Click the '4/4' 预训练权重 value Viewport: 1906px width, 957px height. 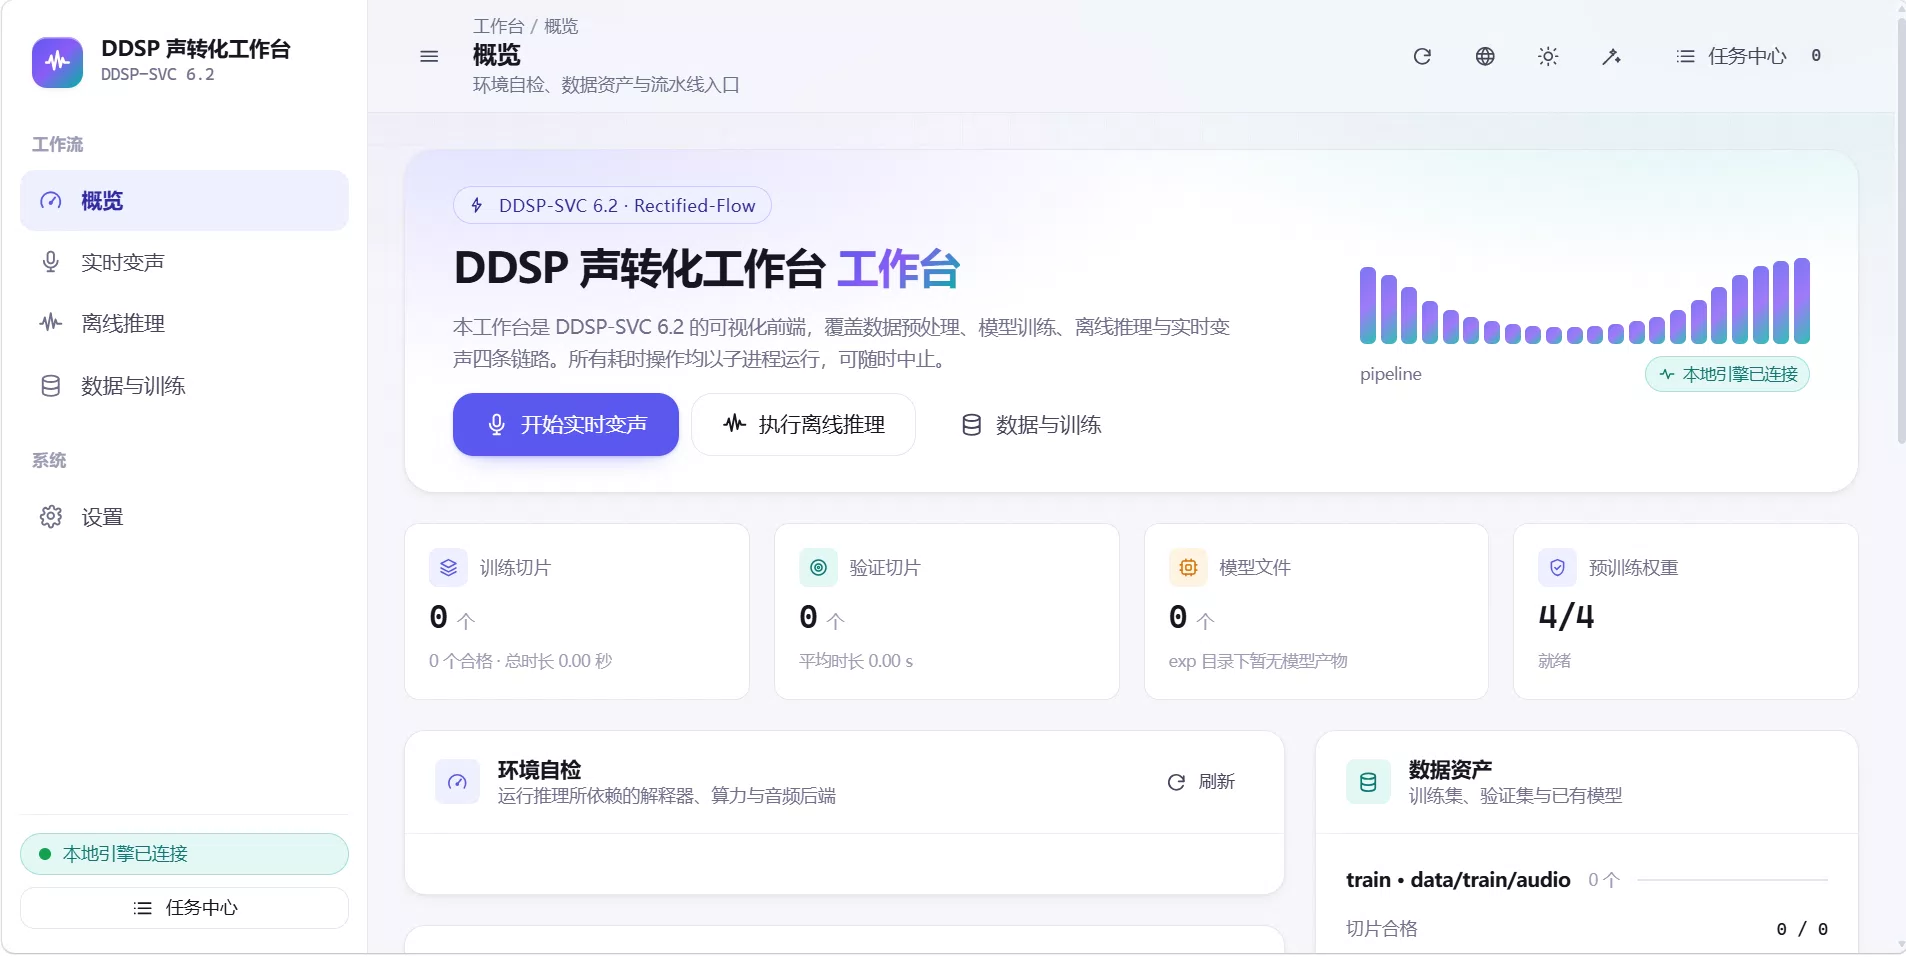(x=1566, y=616)
